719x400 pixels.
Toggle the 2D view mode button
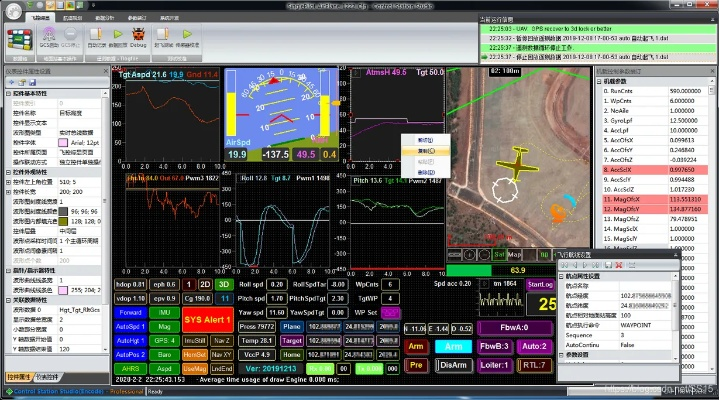coord(205,284)
